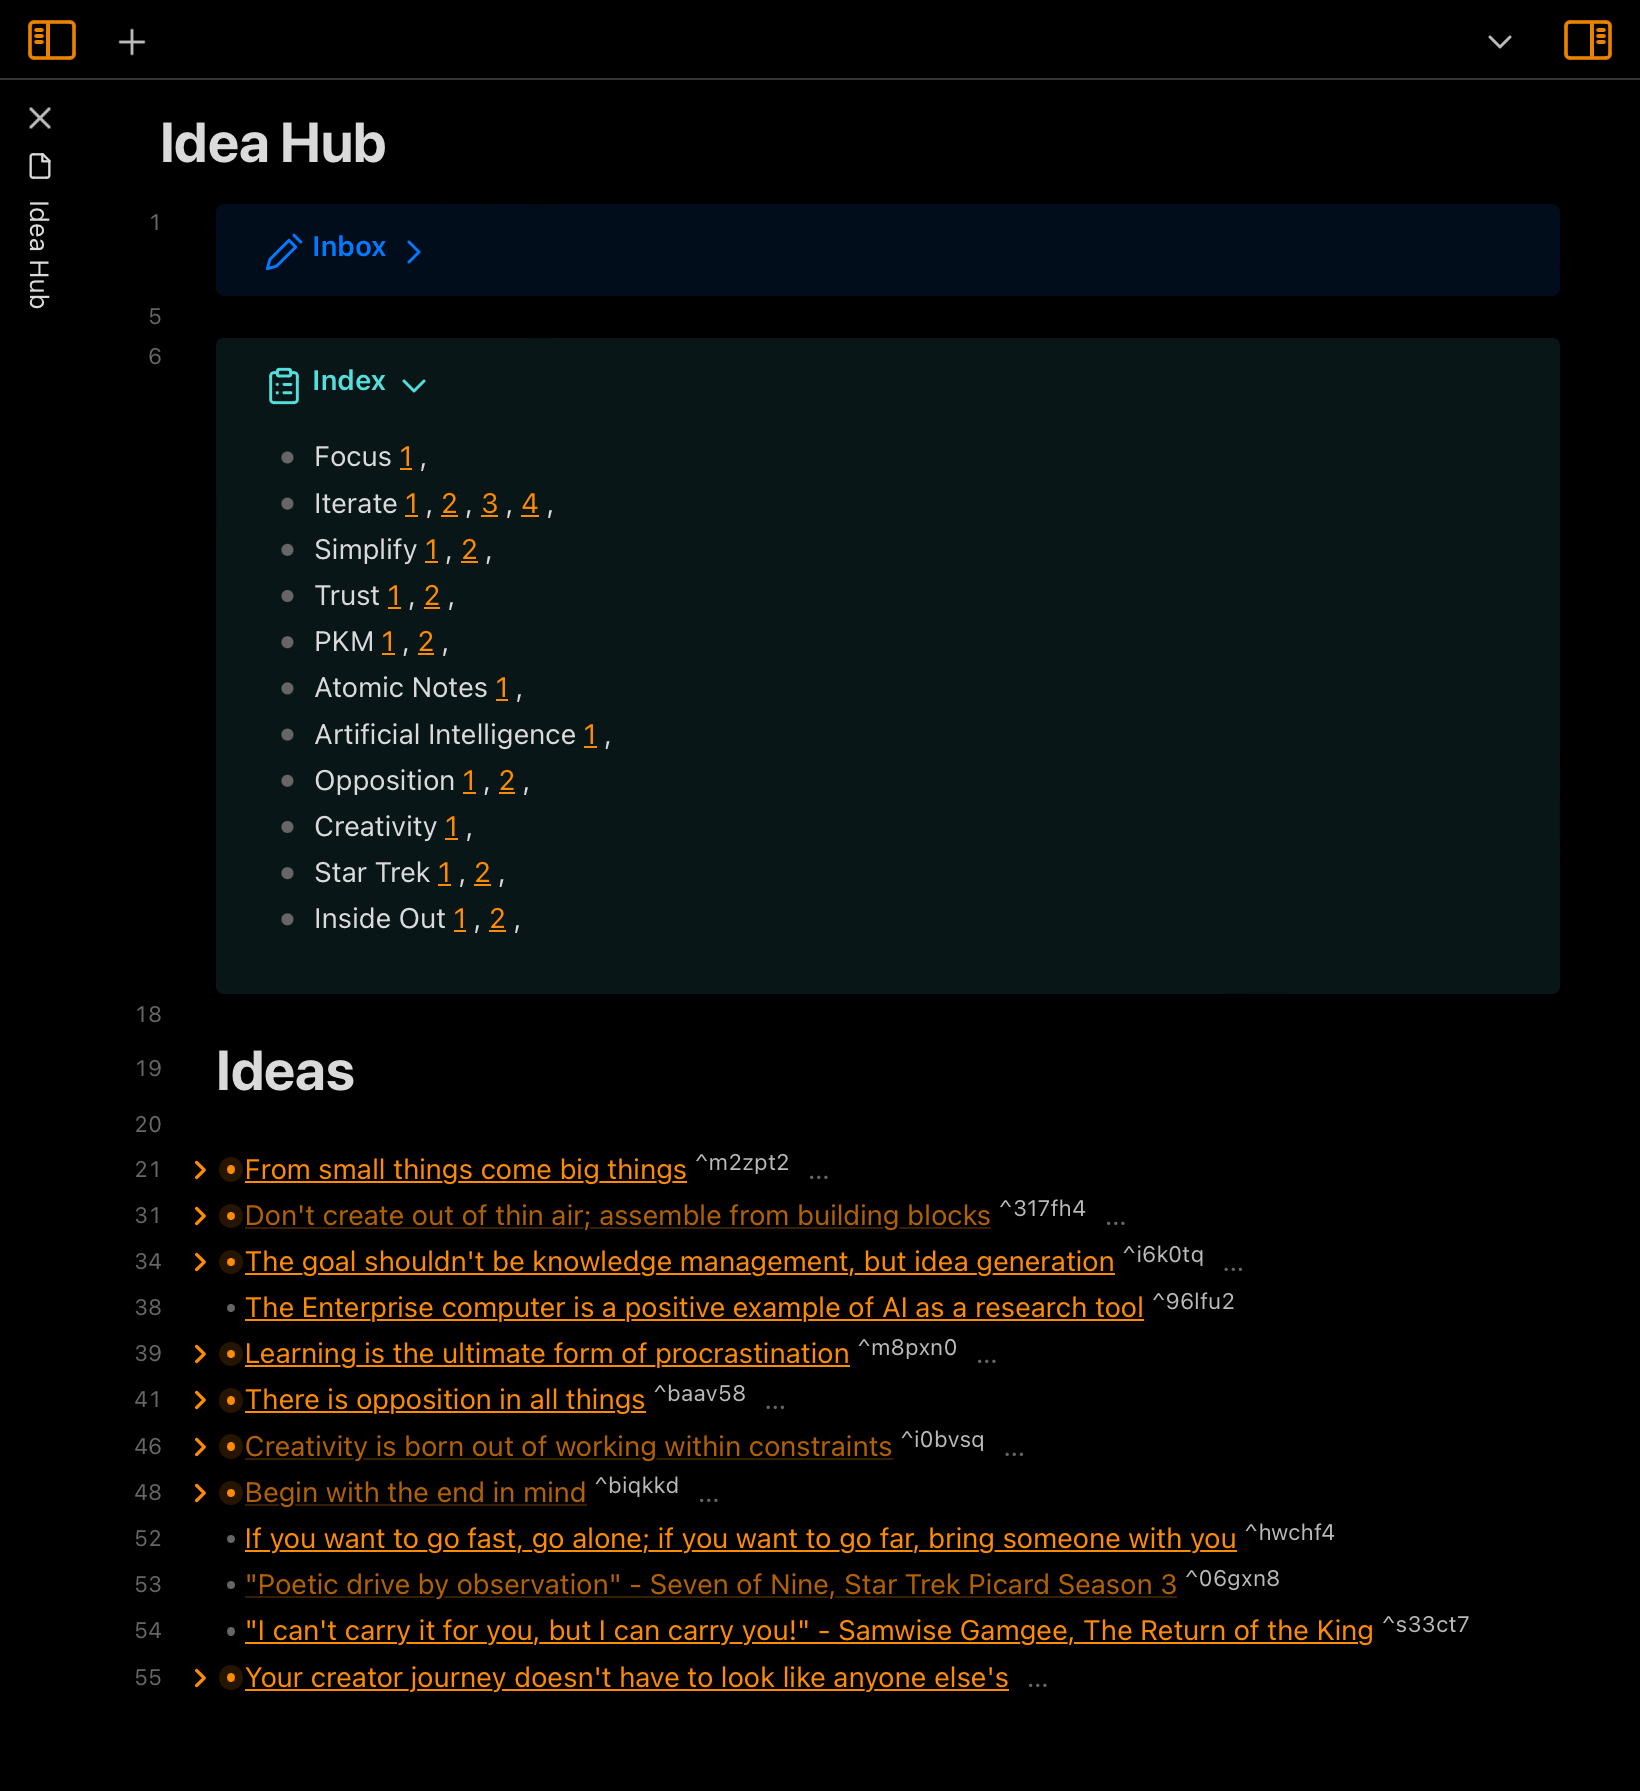
Task: Toggle the left sidebar panel icon
Action: [x=52, y=41]
